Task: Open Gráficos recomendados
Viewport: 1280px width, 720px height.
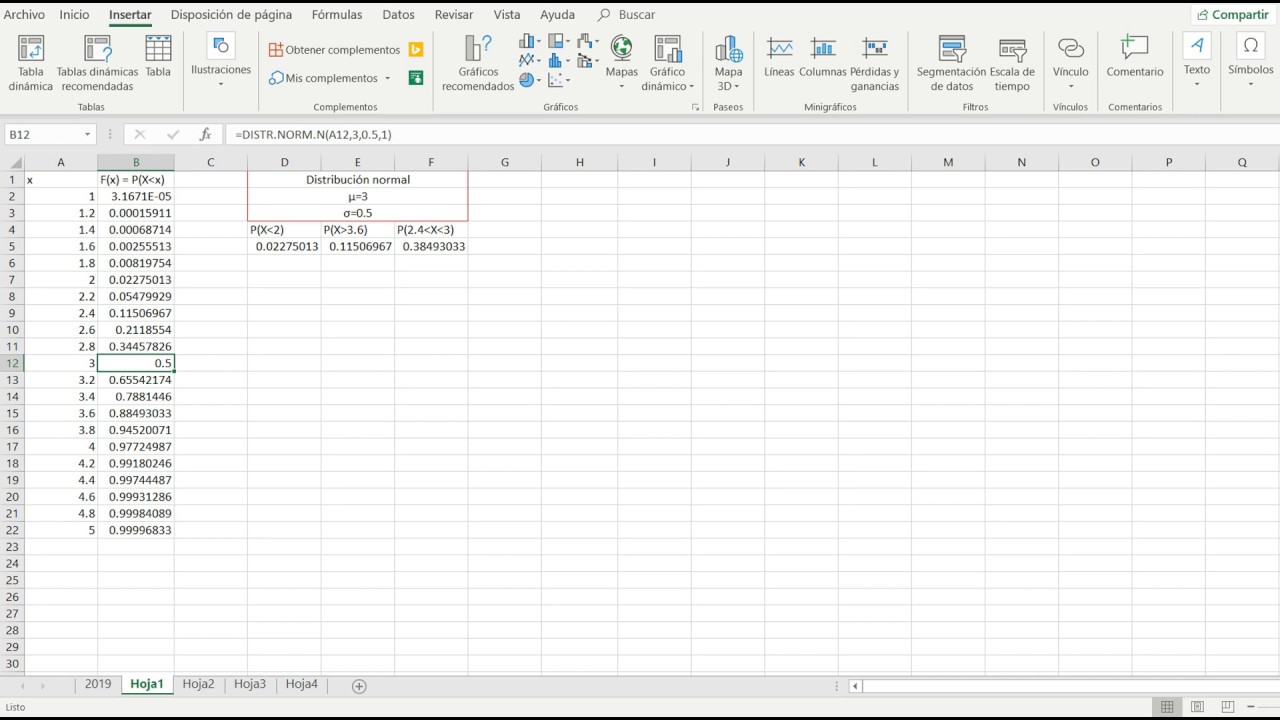Action: [478, 63]
